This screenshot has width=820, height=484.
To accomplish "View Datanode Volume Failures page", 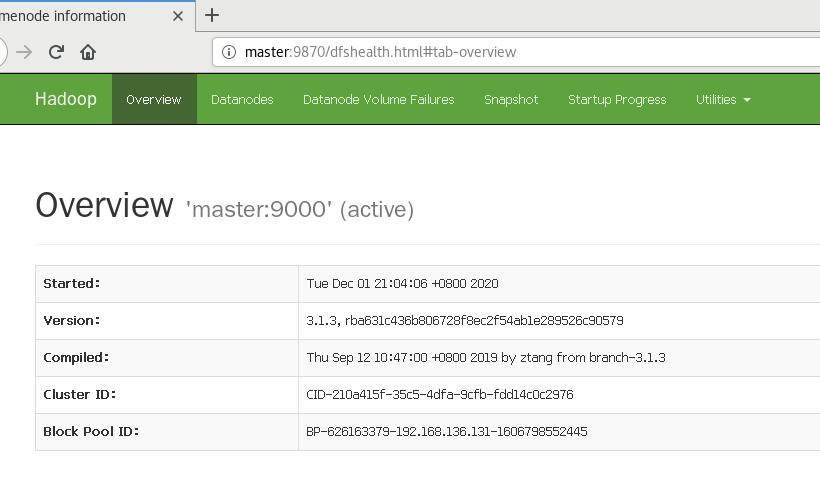I will (x=378, y=100).
